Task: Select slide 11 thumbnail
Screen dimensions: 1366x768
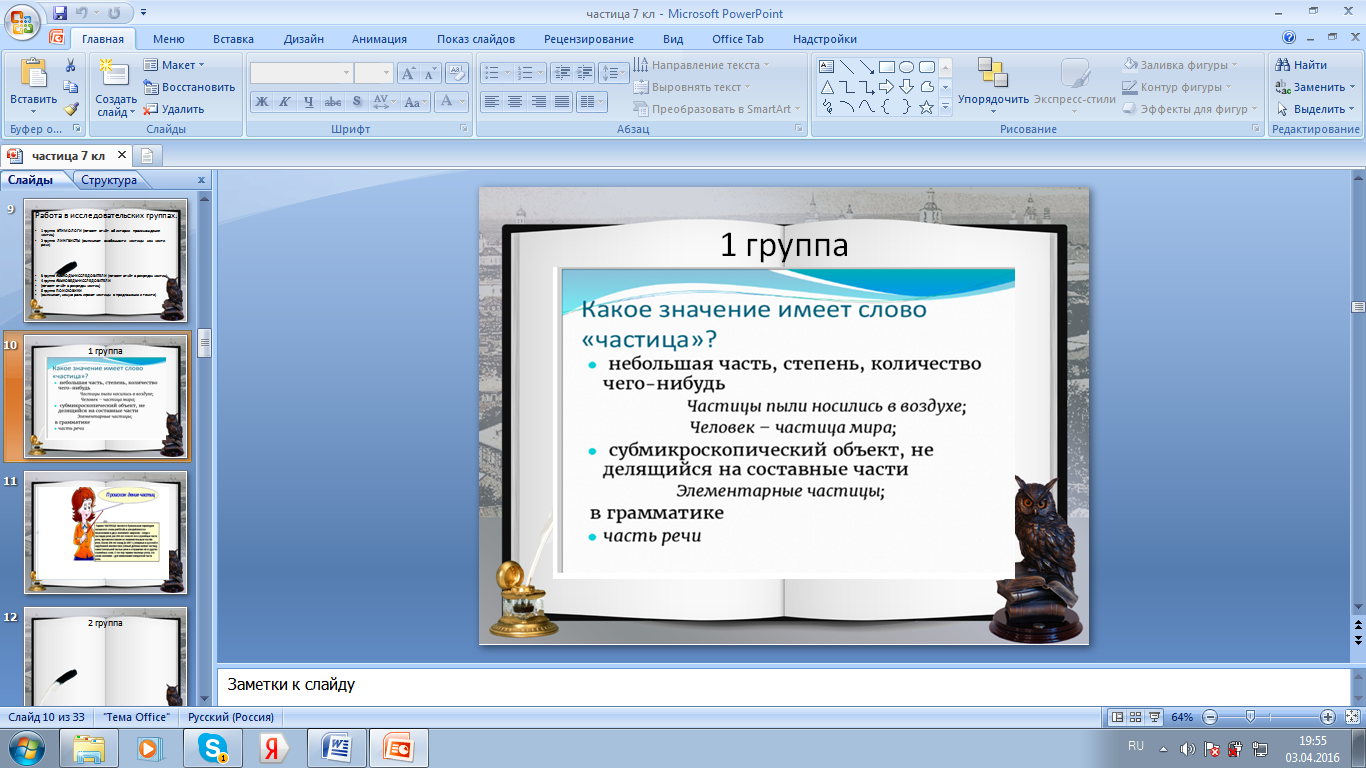Action: 105,532
